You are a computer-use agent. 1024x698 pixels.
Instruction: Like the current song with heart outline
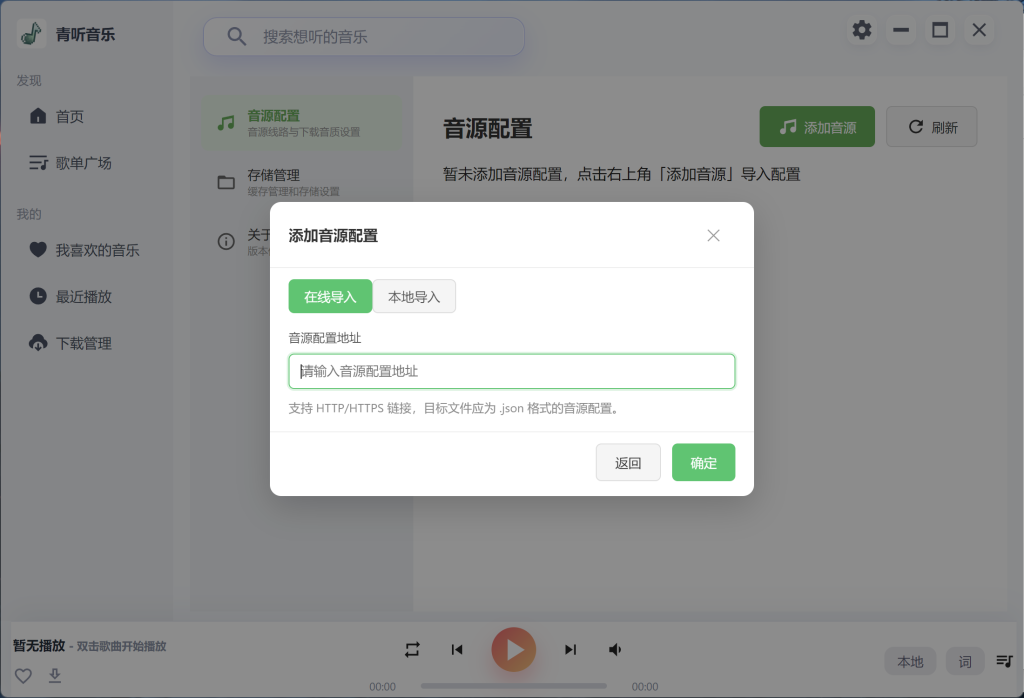coord(24,676)
